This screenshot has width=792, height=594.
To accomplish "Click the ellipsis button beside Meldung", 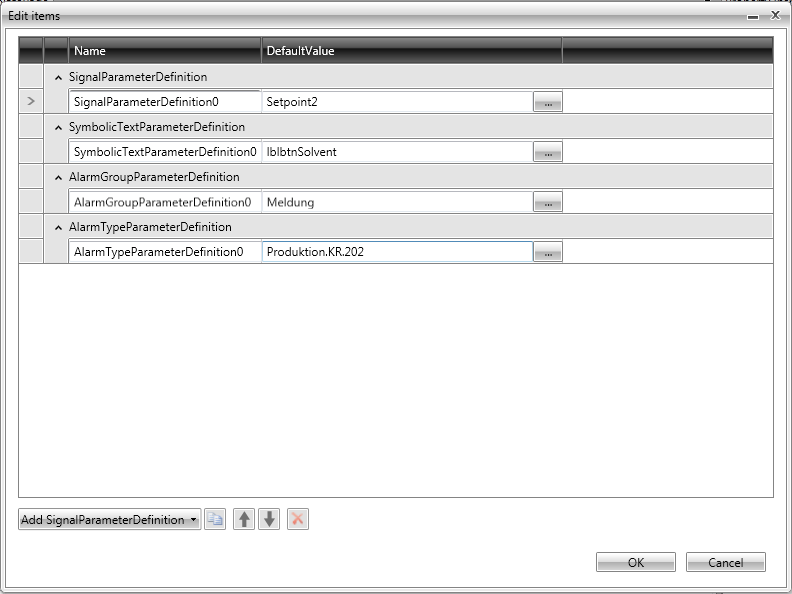I will click(547, 203).
